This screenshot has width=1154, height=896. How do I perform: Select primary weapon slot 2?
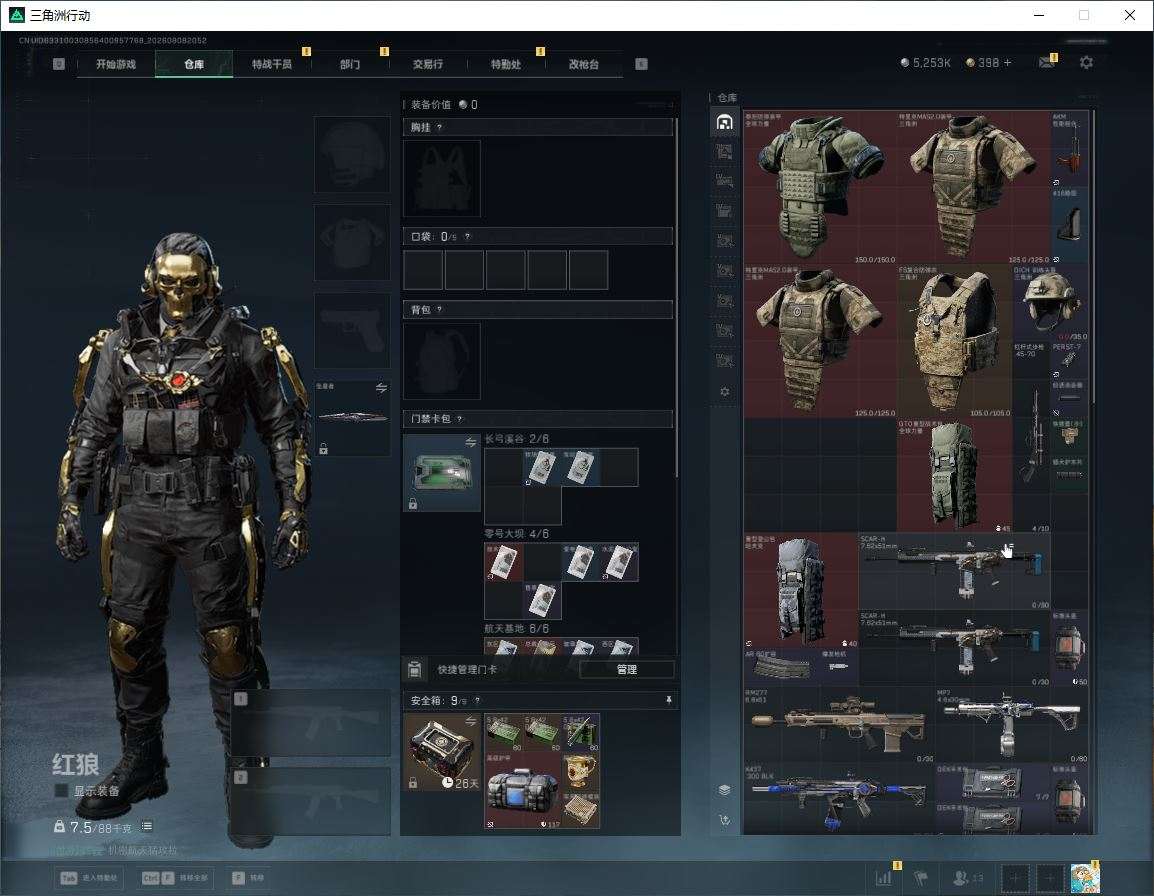(311, 802)
